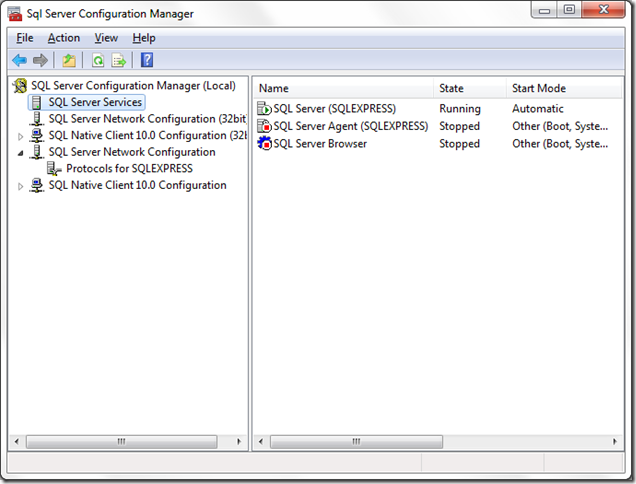This screenshot has height=484, width=636.
Task: Click the Refresh toolbar icon
Action: 98,60
